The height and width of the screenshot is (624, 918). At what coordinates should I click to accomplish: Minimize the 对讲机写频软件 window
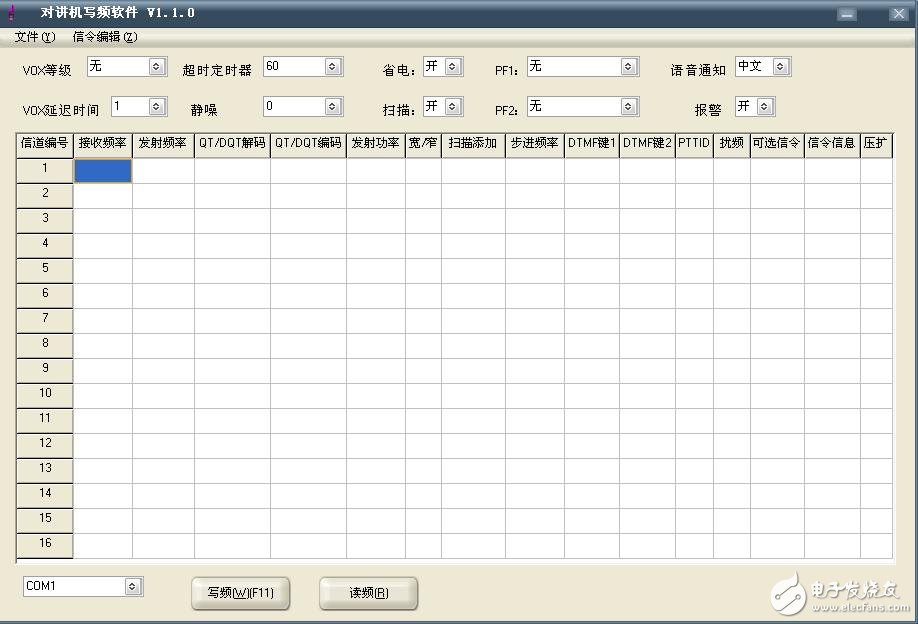(x=847, y=14)
